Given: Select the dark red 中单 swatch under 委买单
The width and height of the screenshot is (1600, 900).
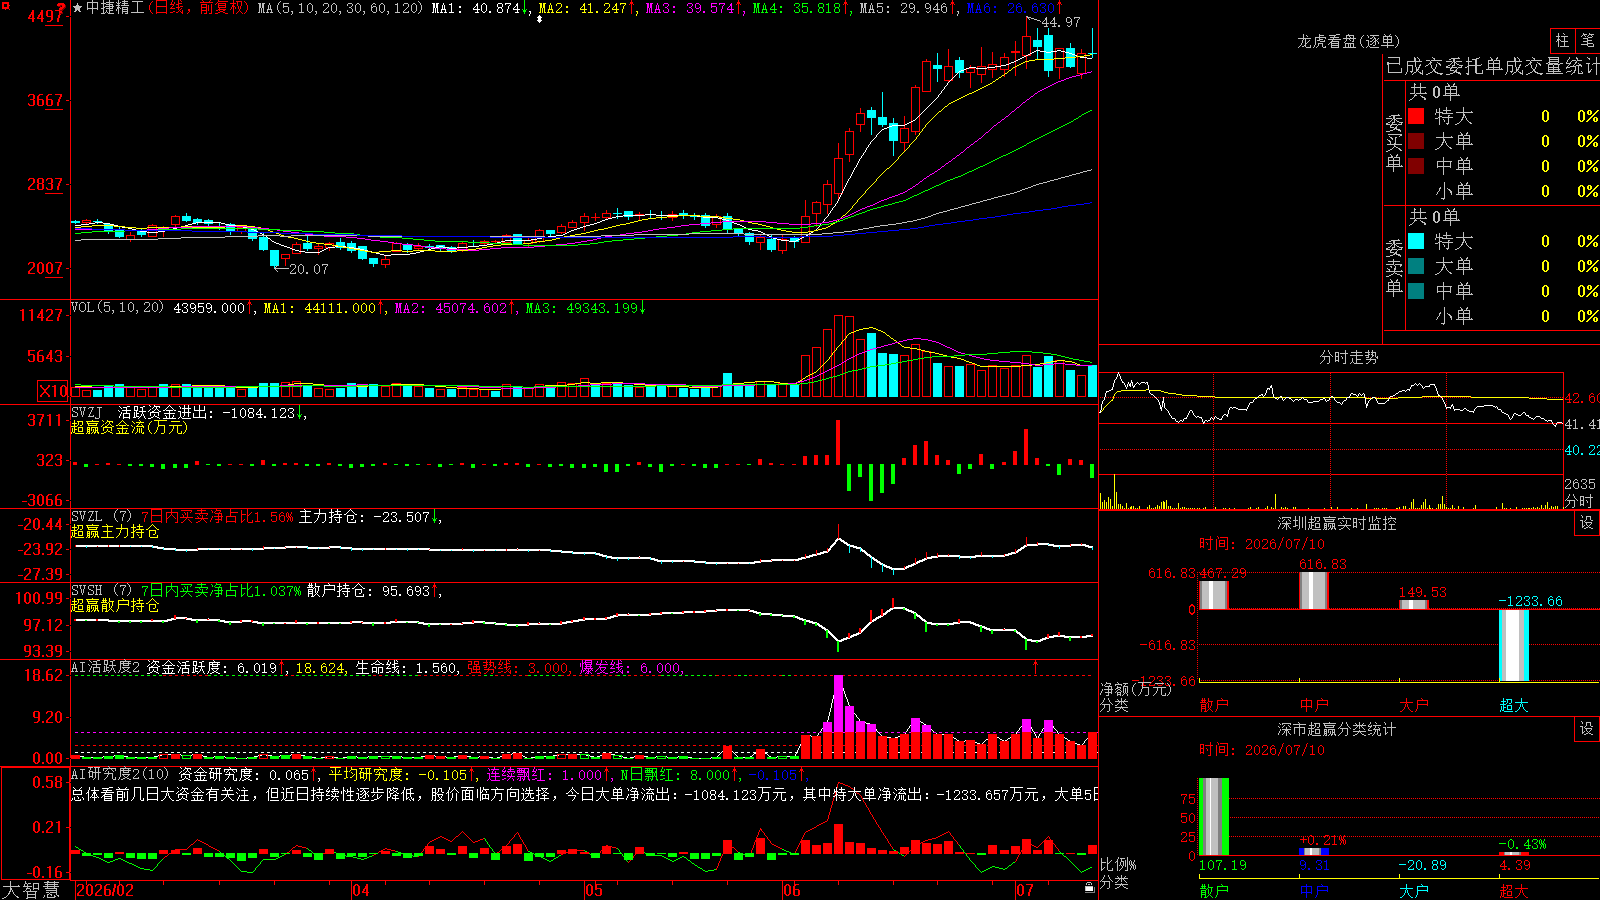Looking at the screenshot, I should (x=1416, y=166).
